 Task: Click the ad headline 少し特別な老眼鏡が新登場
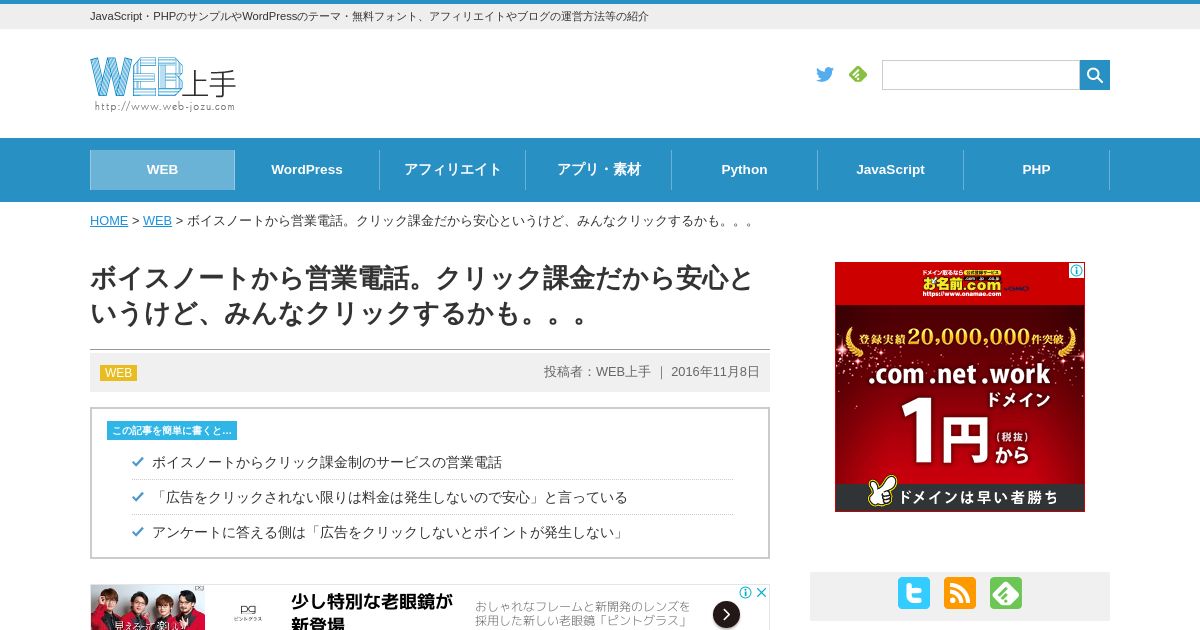tap(372, 612)
